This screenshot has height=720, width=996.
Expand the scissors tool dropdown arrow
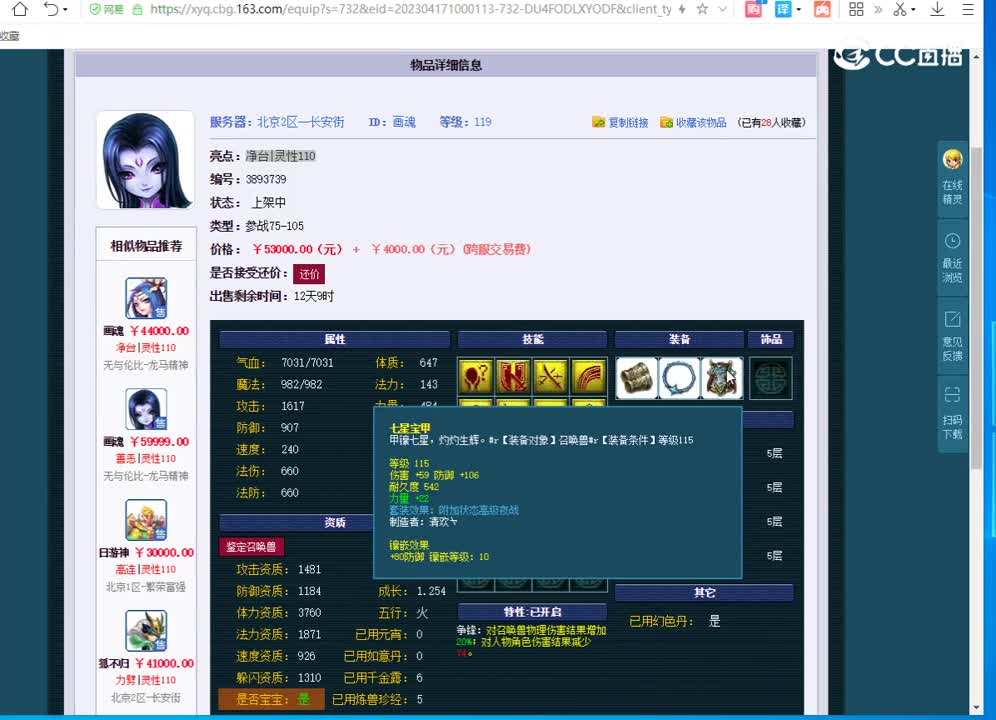click(x=913, y=10)
